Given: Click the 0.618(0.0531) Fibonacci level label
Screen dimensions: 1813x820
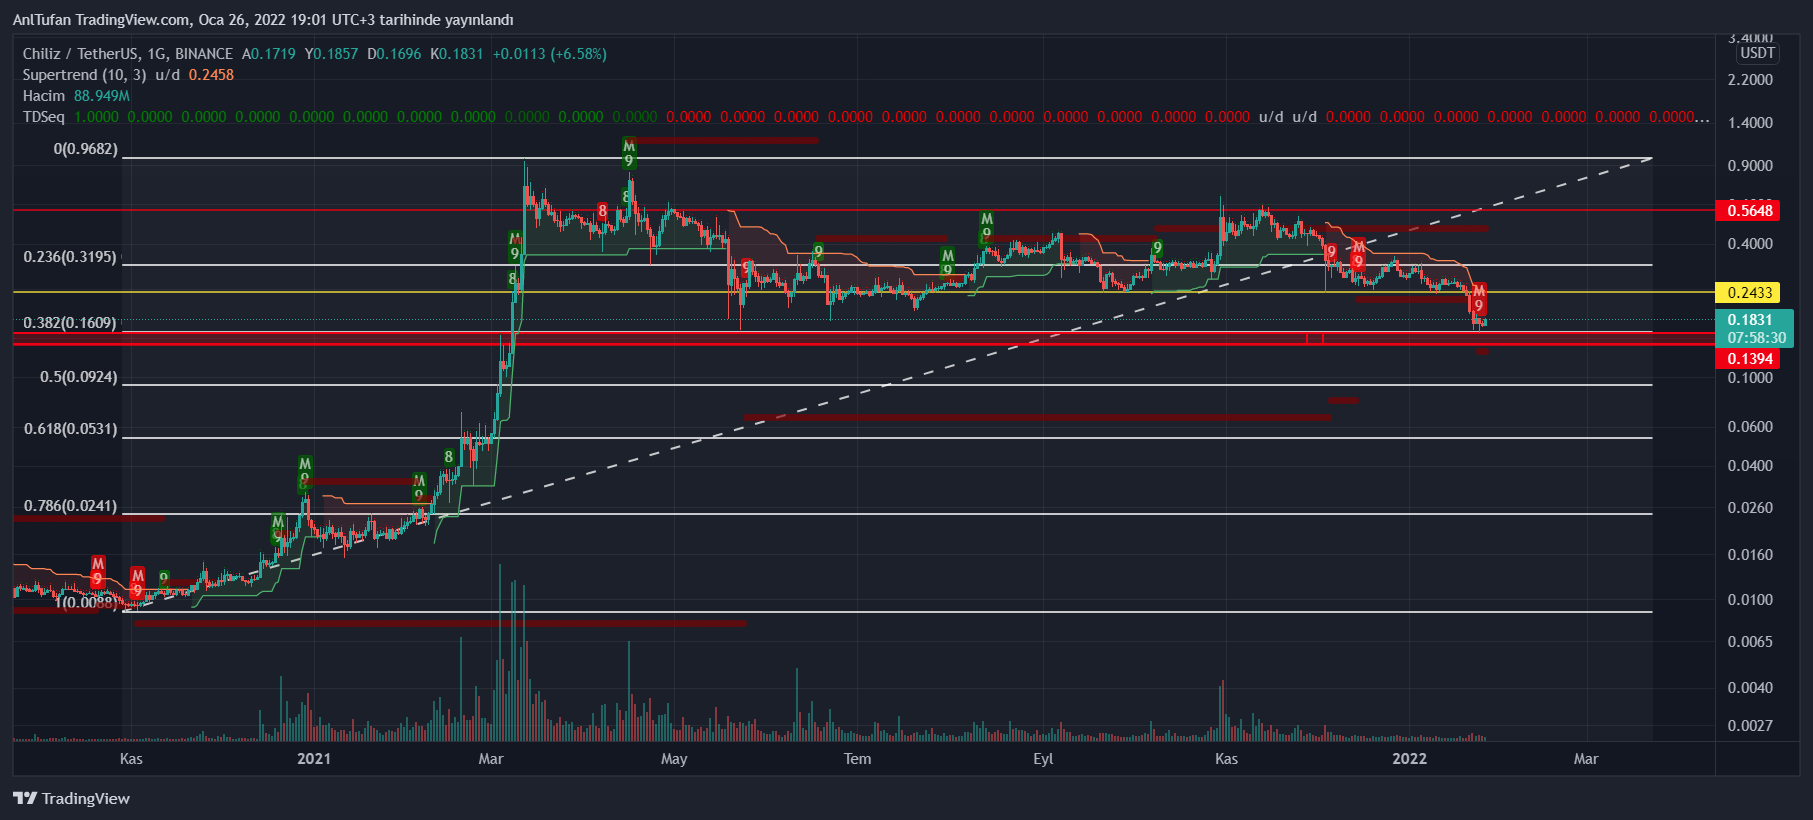Looking at the screenshot, I should pos(70,429).
